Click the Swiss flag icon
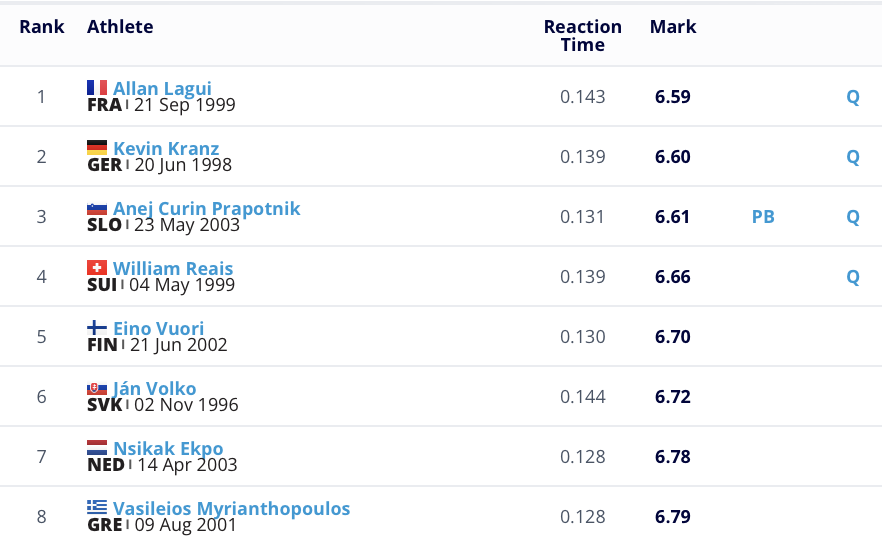 (97, 268)
